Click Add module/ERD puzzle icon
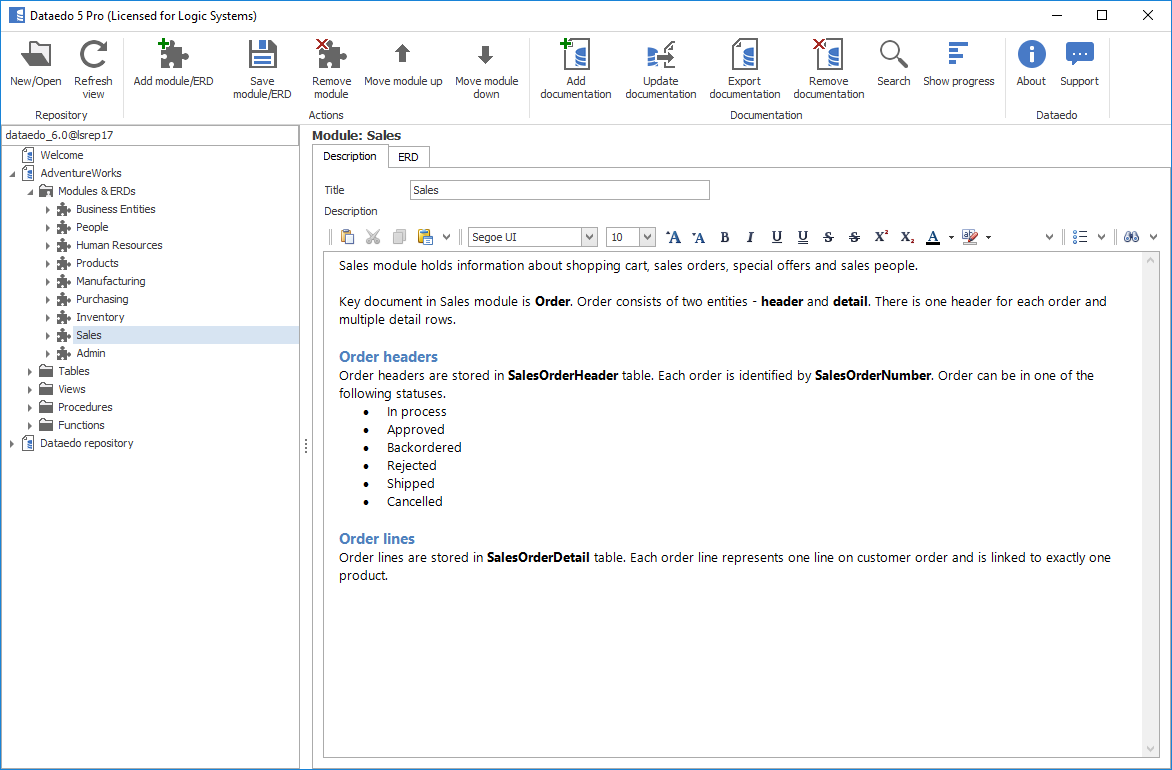1172x770 pixels. pos(173,56)
